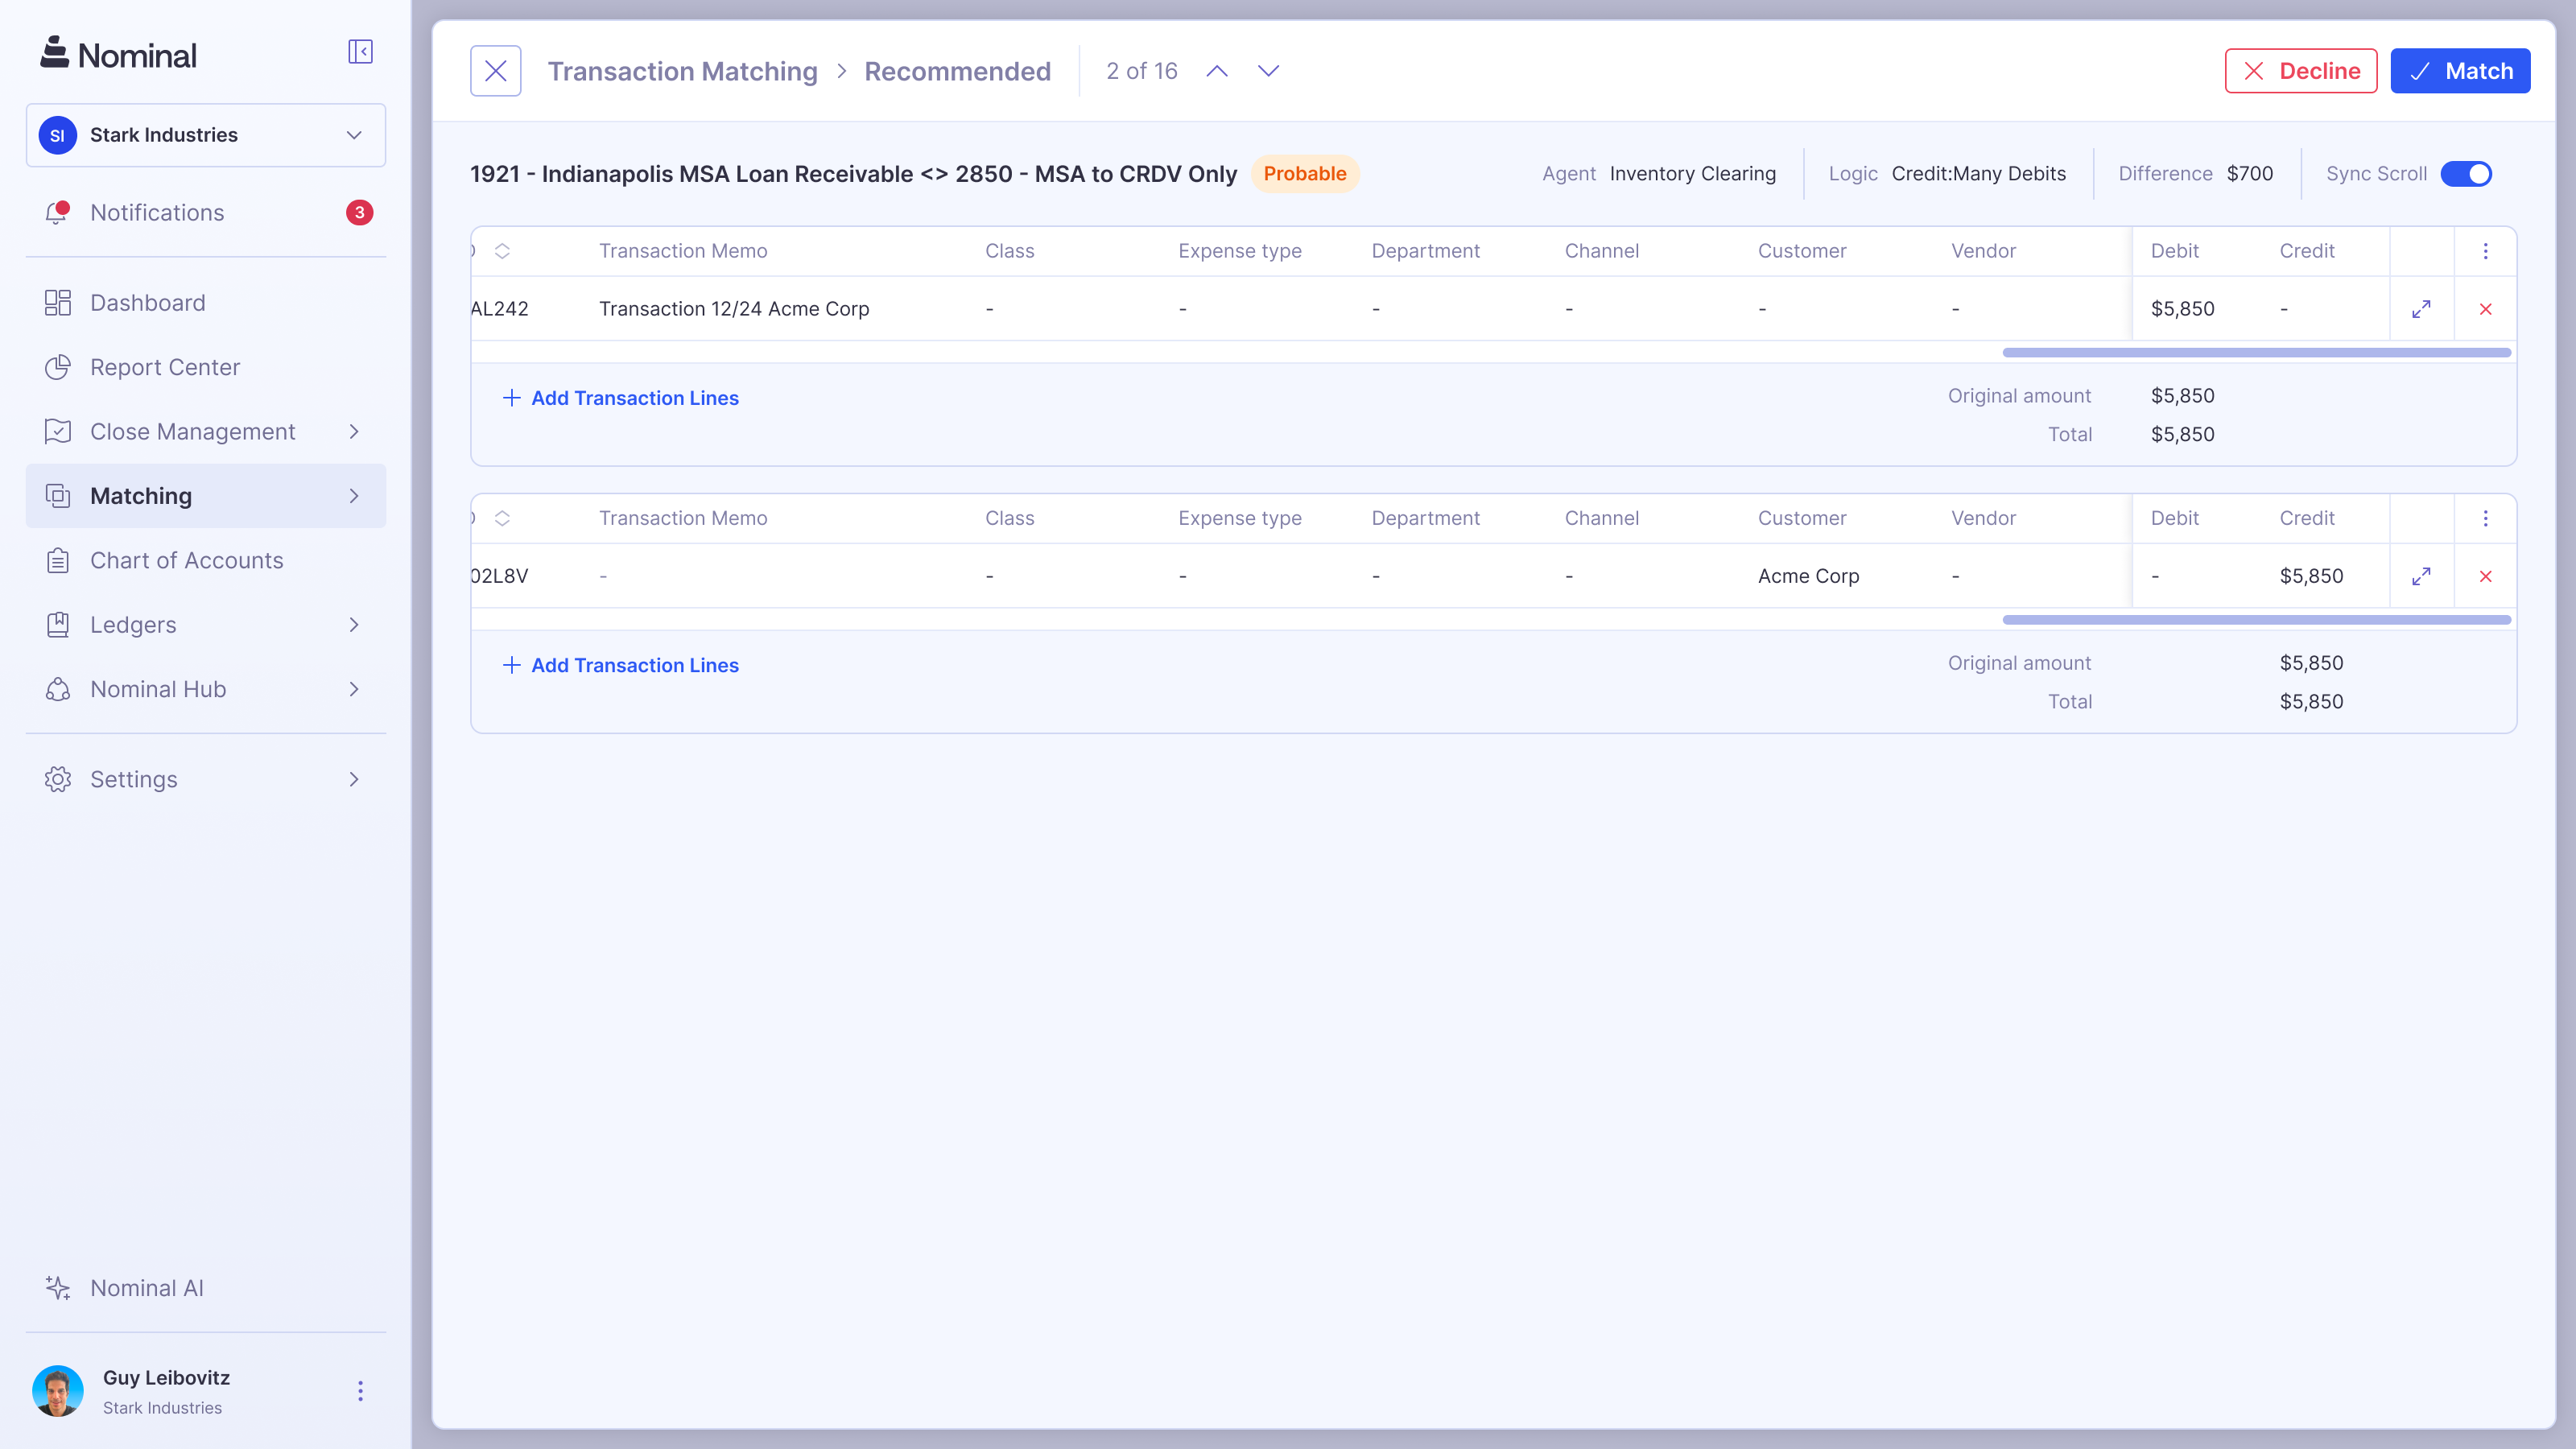Open the lower table's column options menu
2576x1449 pixels.
pyautogui.click(x=2486, y=518)
